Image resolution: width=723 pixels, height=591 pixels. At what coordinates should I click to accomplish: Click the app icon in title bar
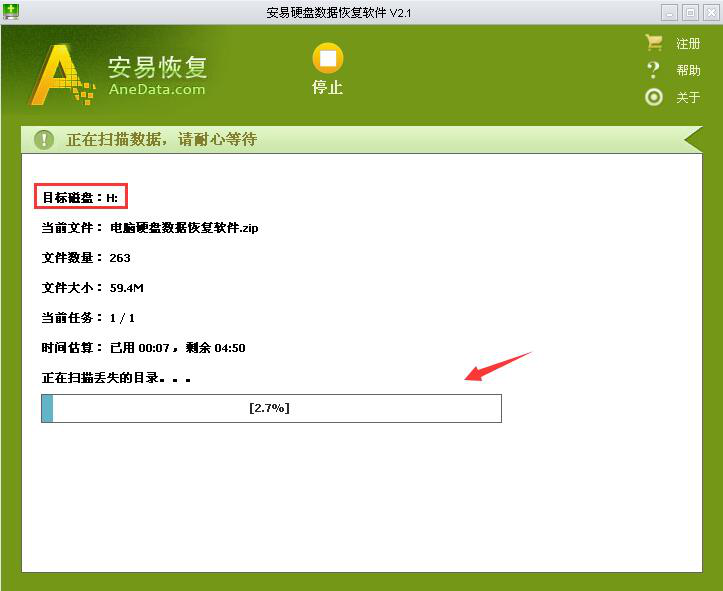(11, 12)
